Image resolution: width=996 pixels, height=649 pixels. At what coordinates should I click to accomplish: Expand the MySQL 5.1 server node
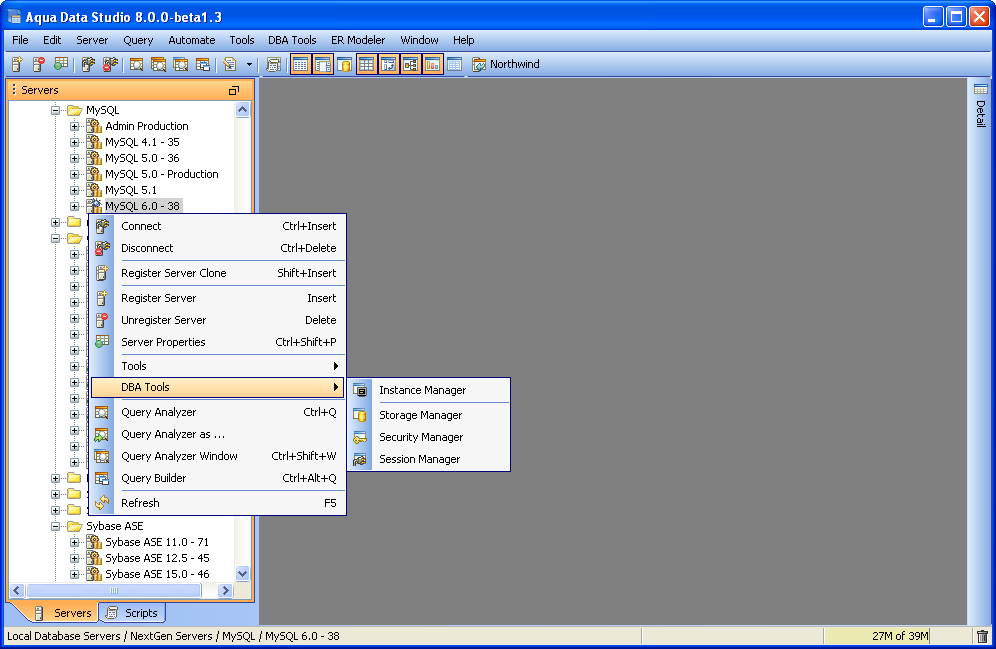pyautogui.click(x=74, y=190)
